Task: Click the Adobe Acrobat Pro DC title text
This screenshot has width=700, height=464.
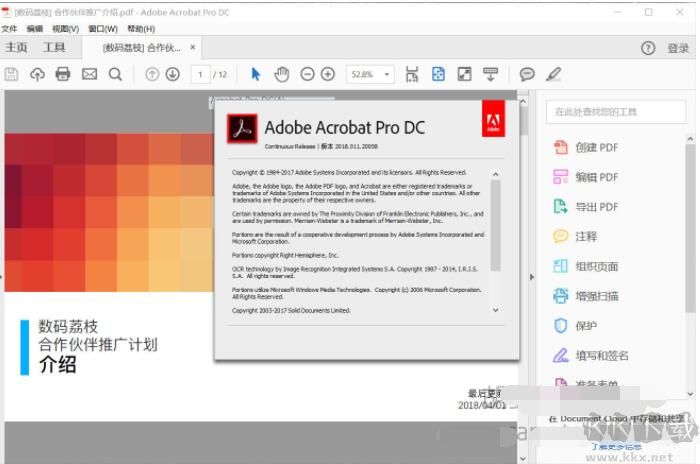Action: click(344, 128)
